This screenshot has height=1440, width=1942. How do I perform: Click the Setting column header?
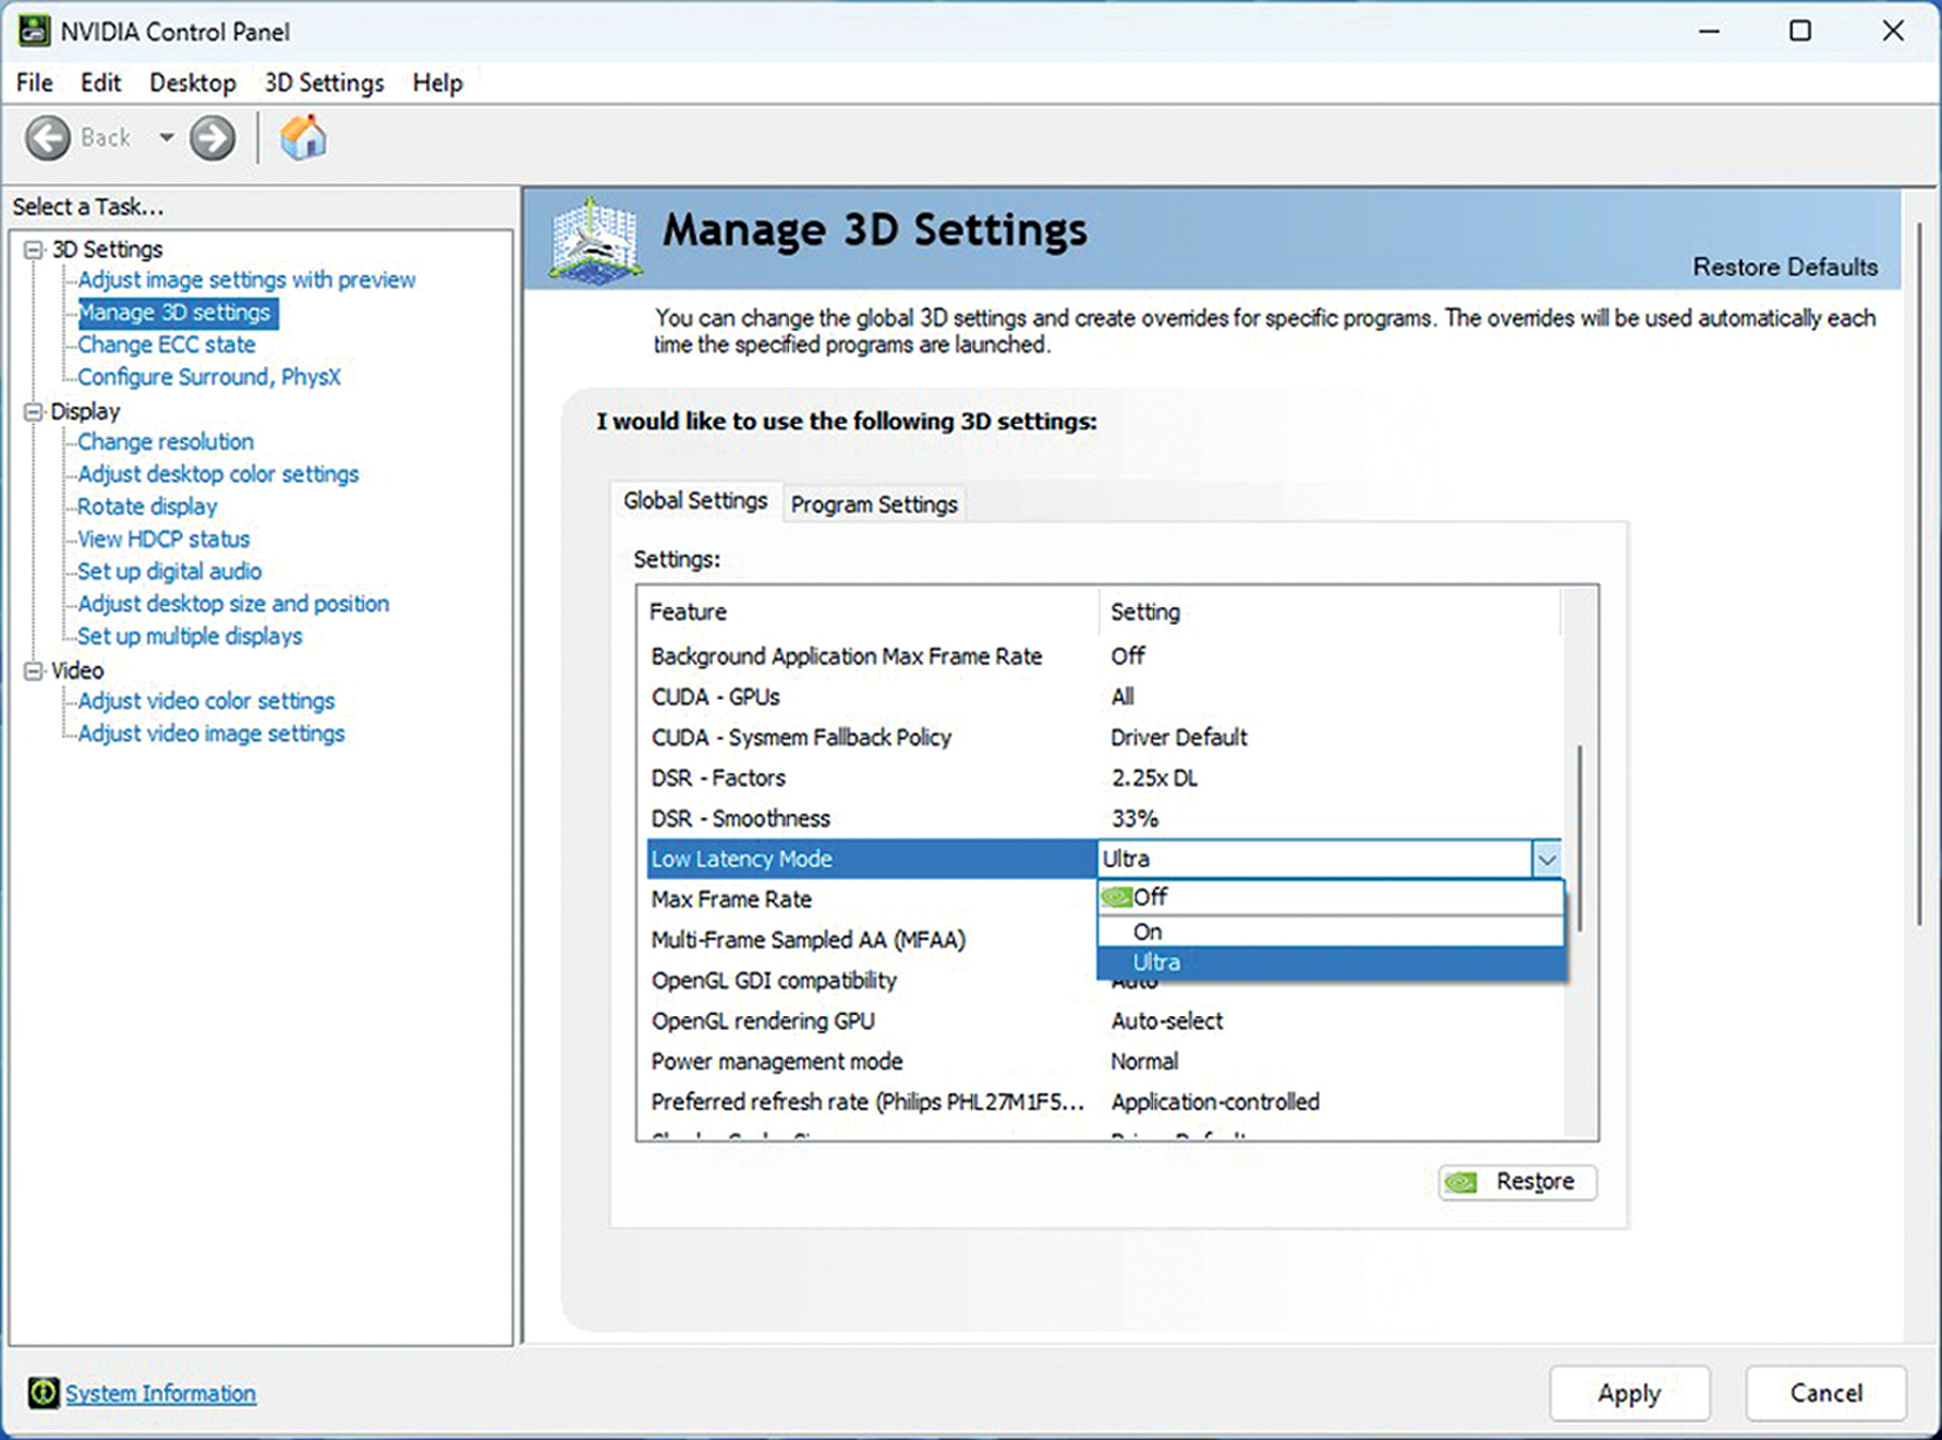[x=1330, y=612]
